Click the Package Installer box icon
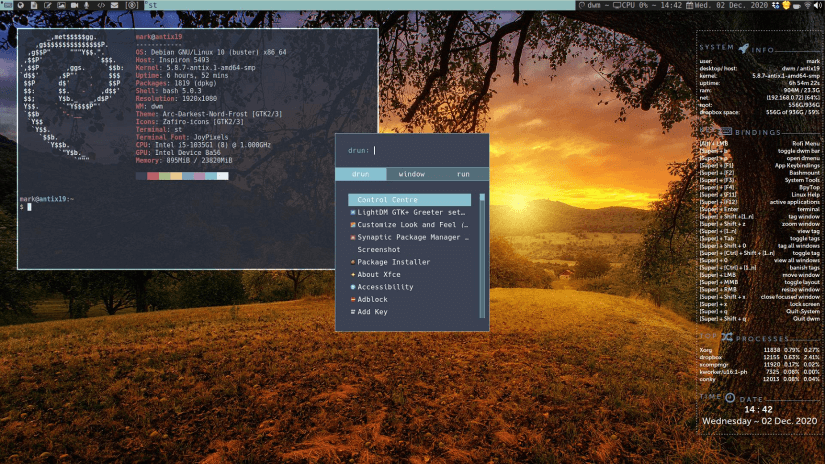825x464 pixels. 353,262
